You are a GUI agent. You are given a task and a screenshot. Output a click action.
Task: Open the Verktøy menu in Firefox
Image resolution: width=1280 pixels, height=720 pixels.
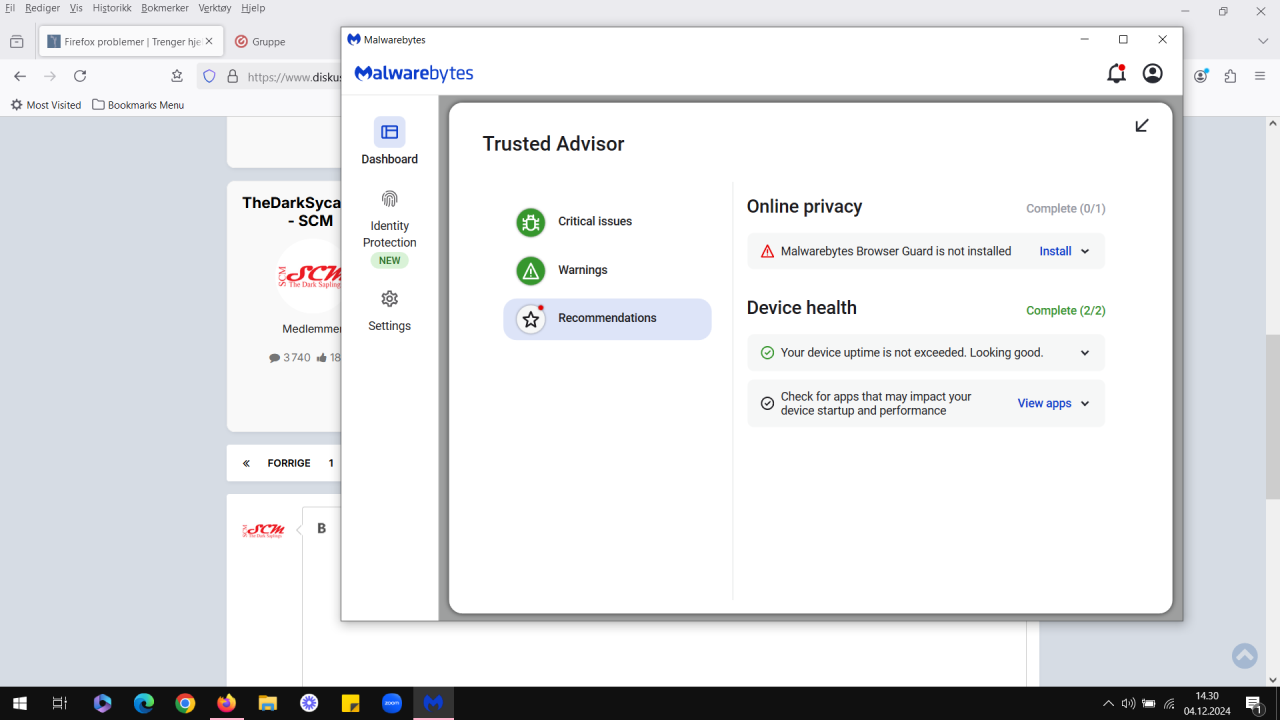coord(215,8)
